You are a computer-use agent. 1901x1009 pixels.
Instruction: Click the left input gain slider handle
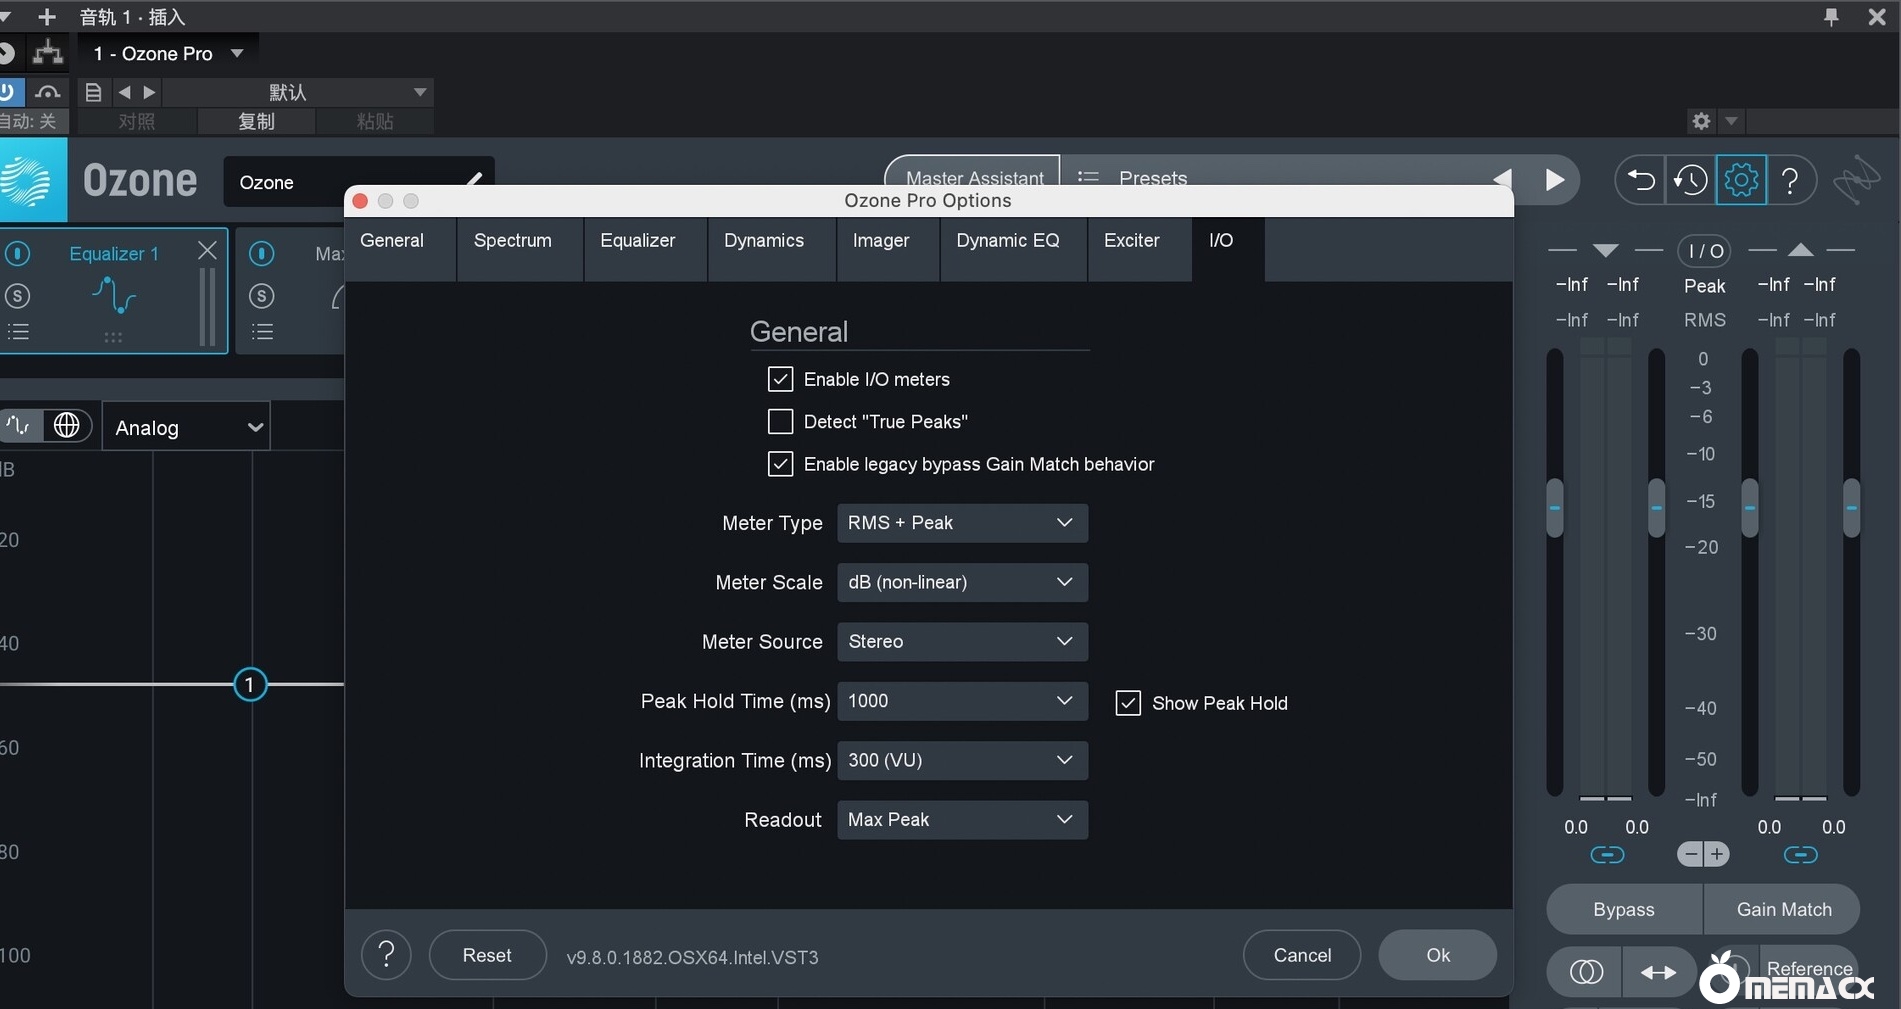pyautogui.click(x=1555, y=508)
